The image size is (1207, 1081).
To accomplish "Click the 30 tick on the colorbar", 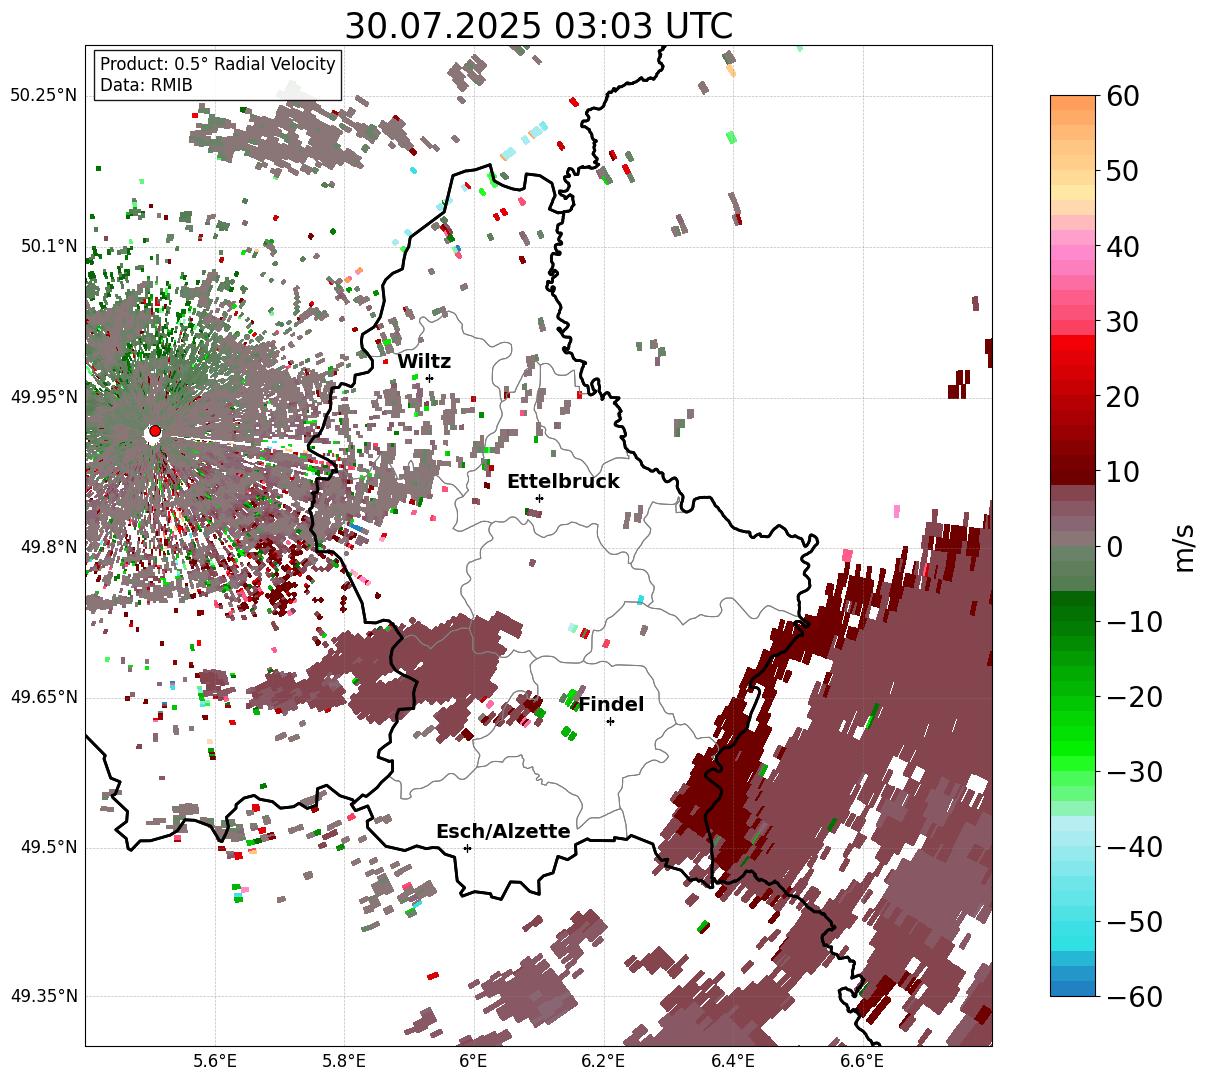I will (x=1124, y=321).
